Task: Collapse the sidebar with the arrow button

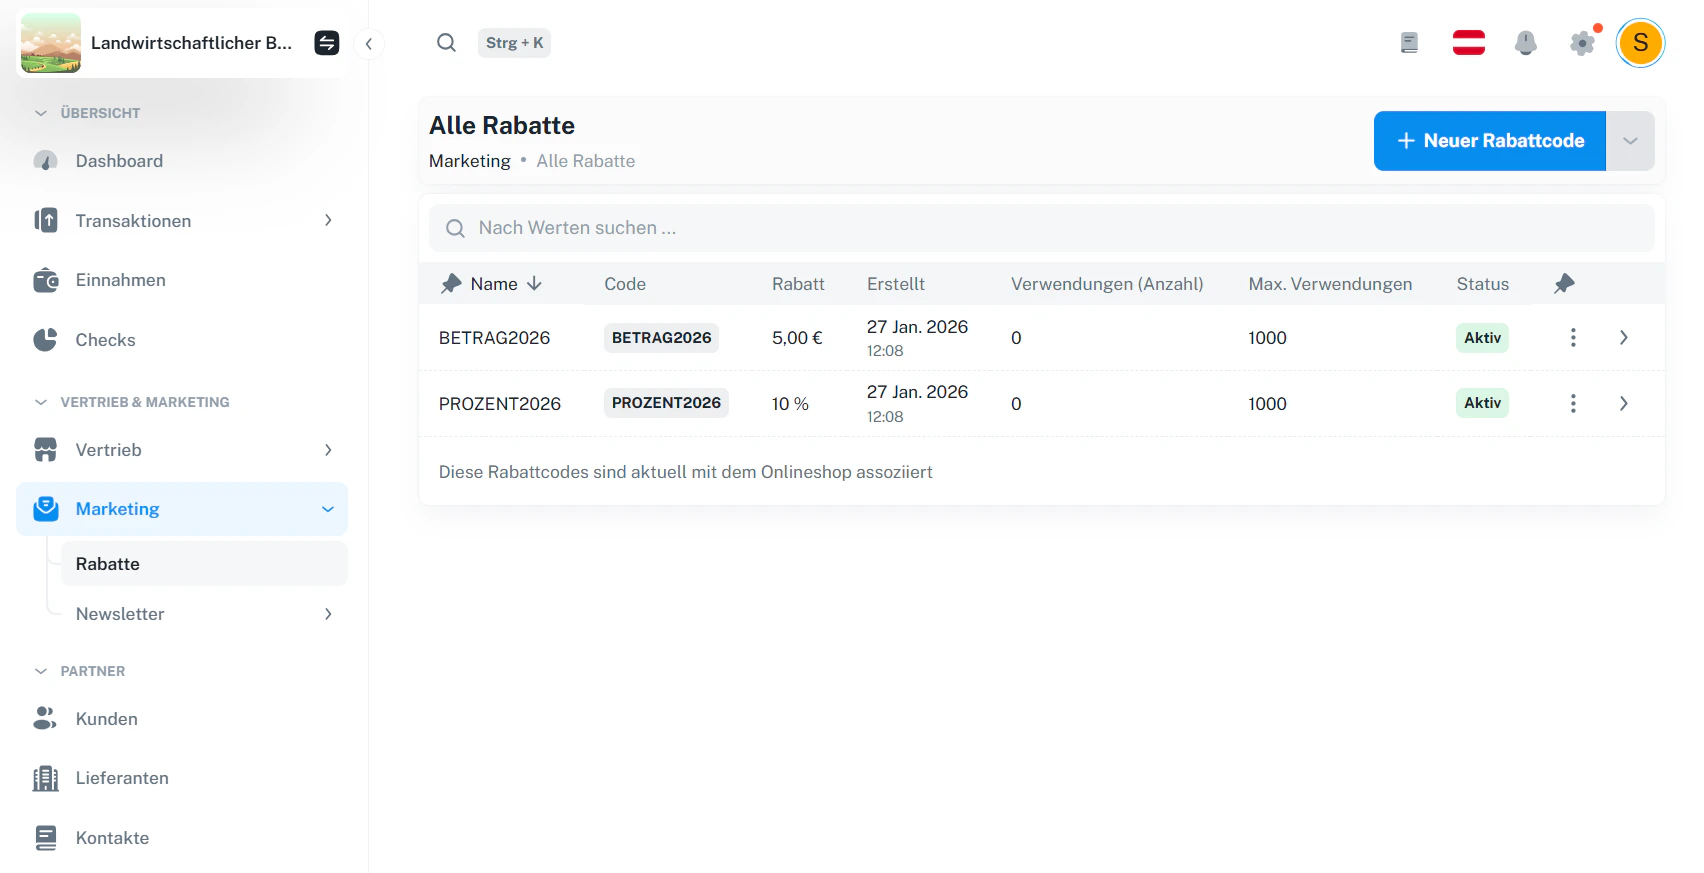Action: [369, 43]
